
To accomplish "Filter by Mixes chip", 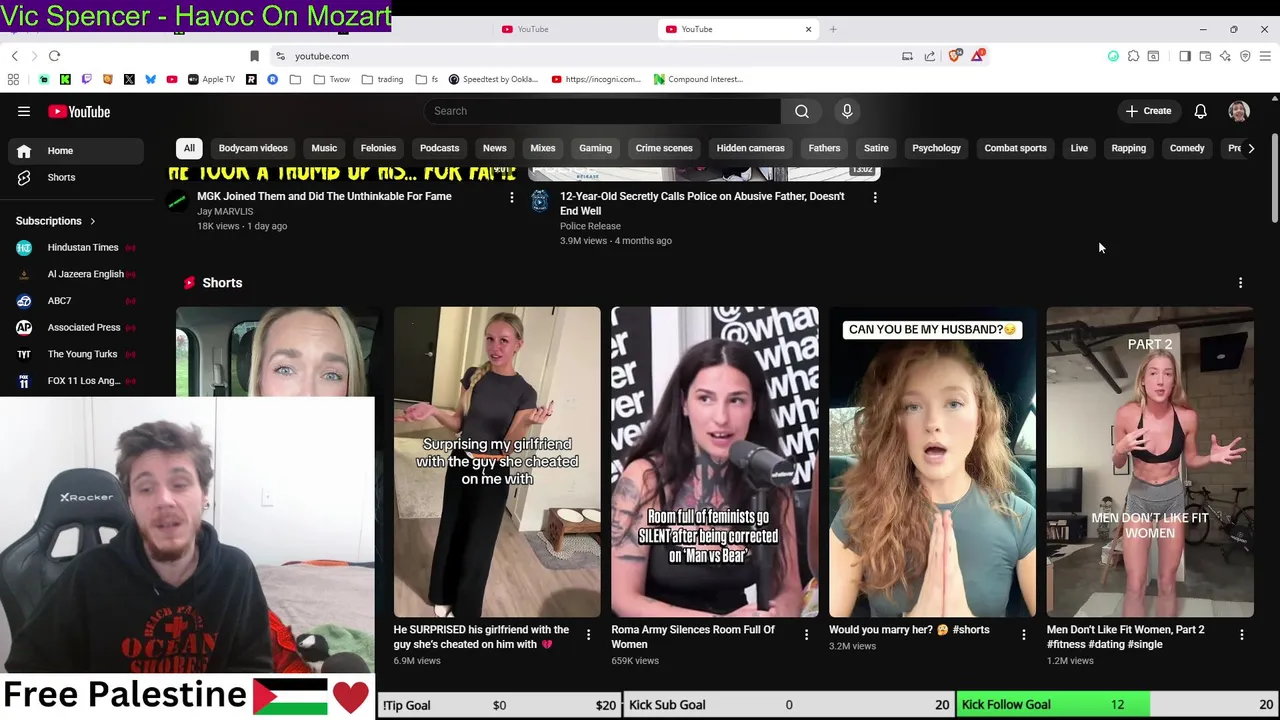I will 543,148.
